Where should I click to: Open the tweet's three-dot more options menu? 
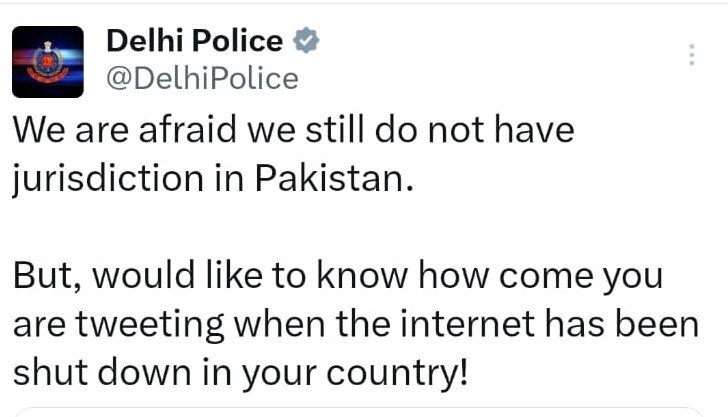tap(690, 55)
